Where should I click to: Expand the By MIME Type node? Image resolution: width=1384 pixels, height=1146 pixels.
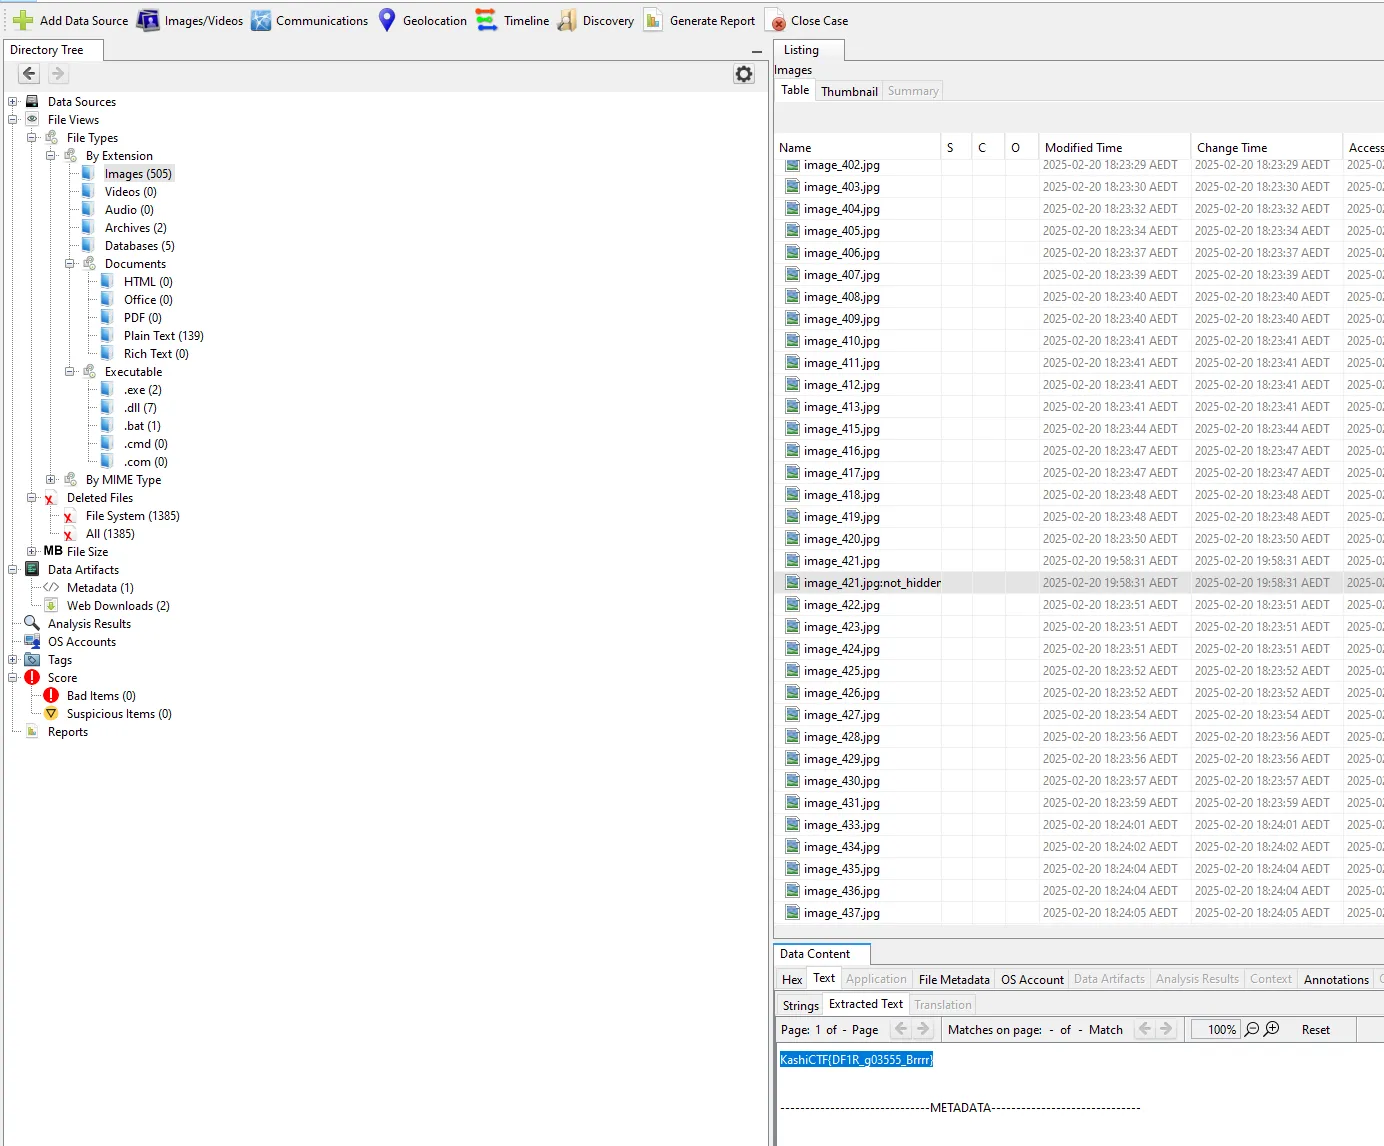[x=51, y=480]
